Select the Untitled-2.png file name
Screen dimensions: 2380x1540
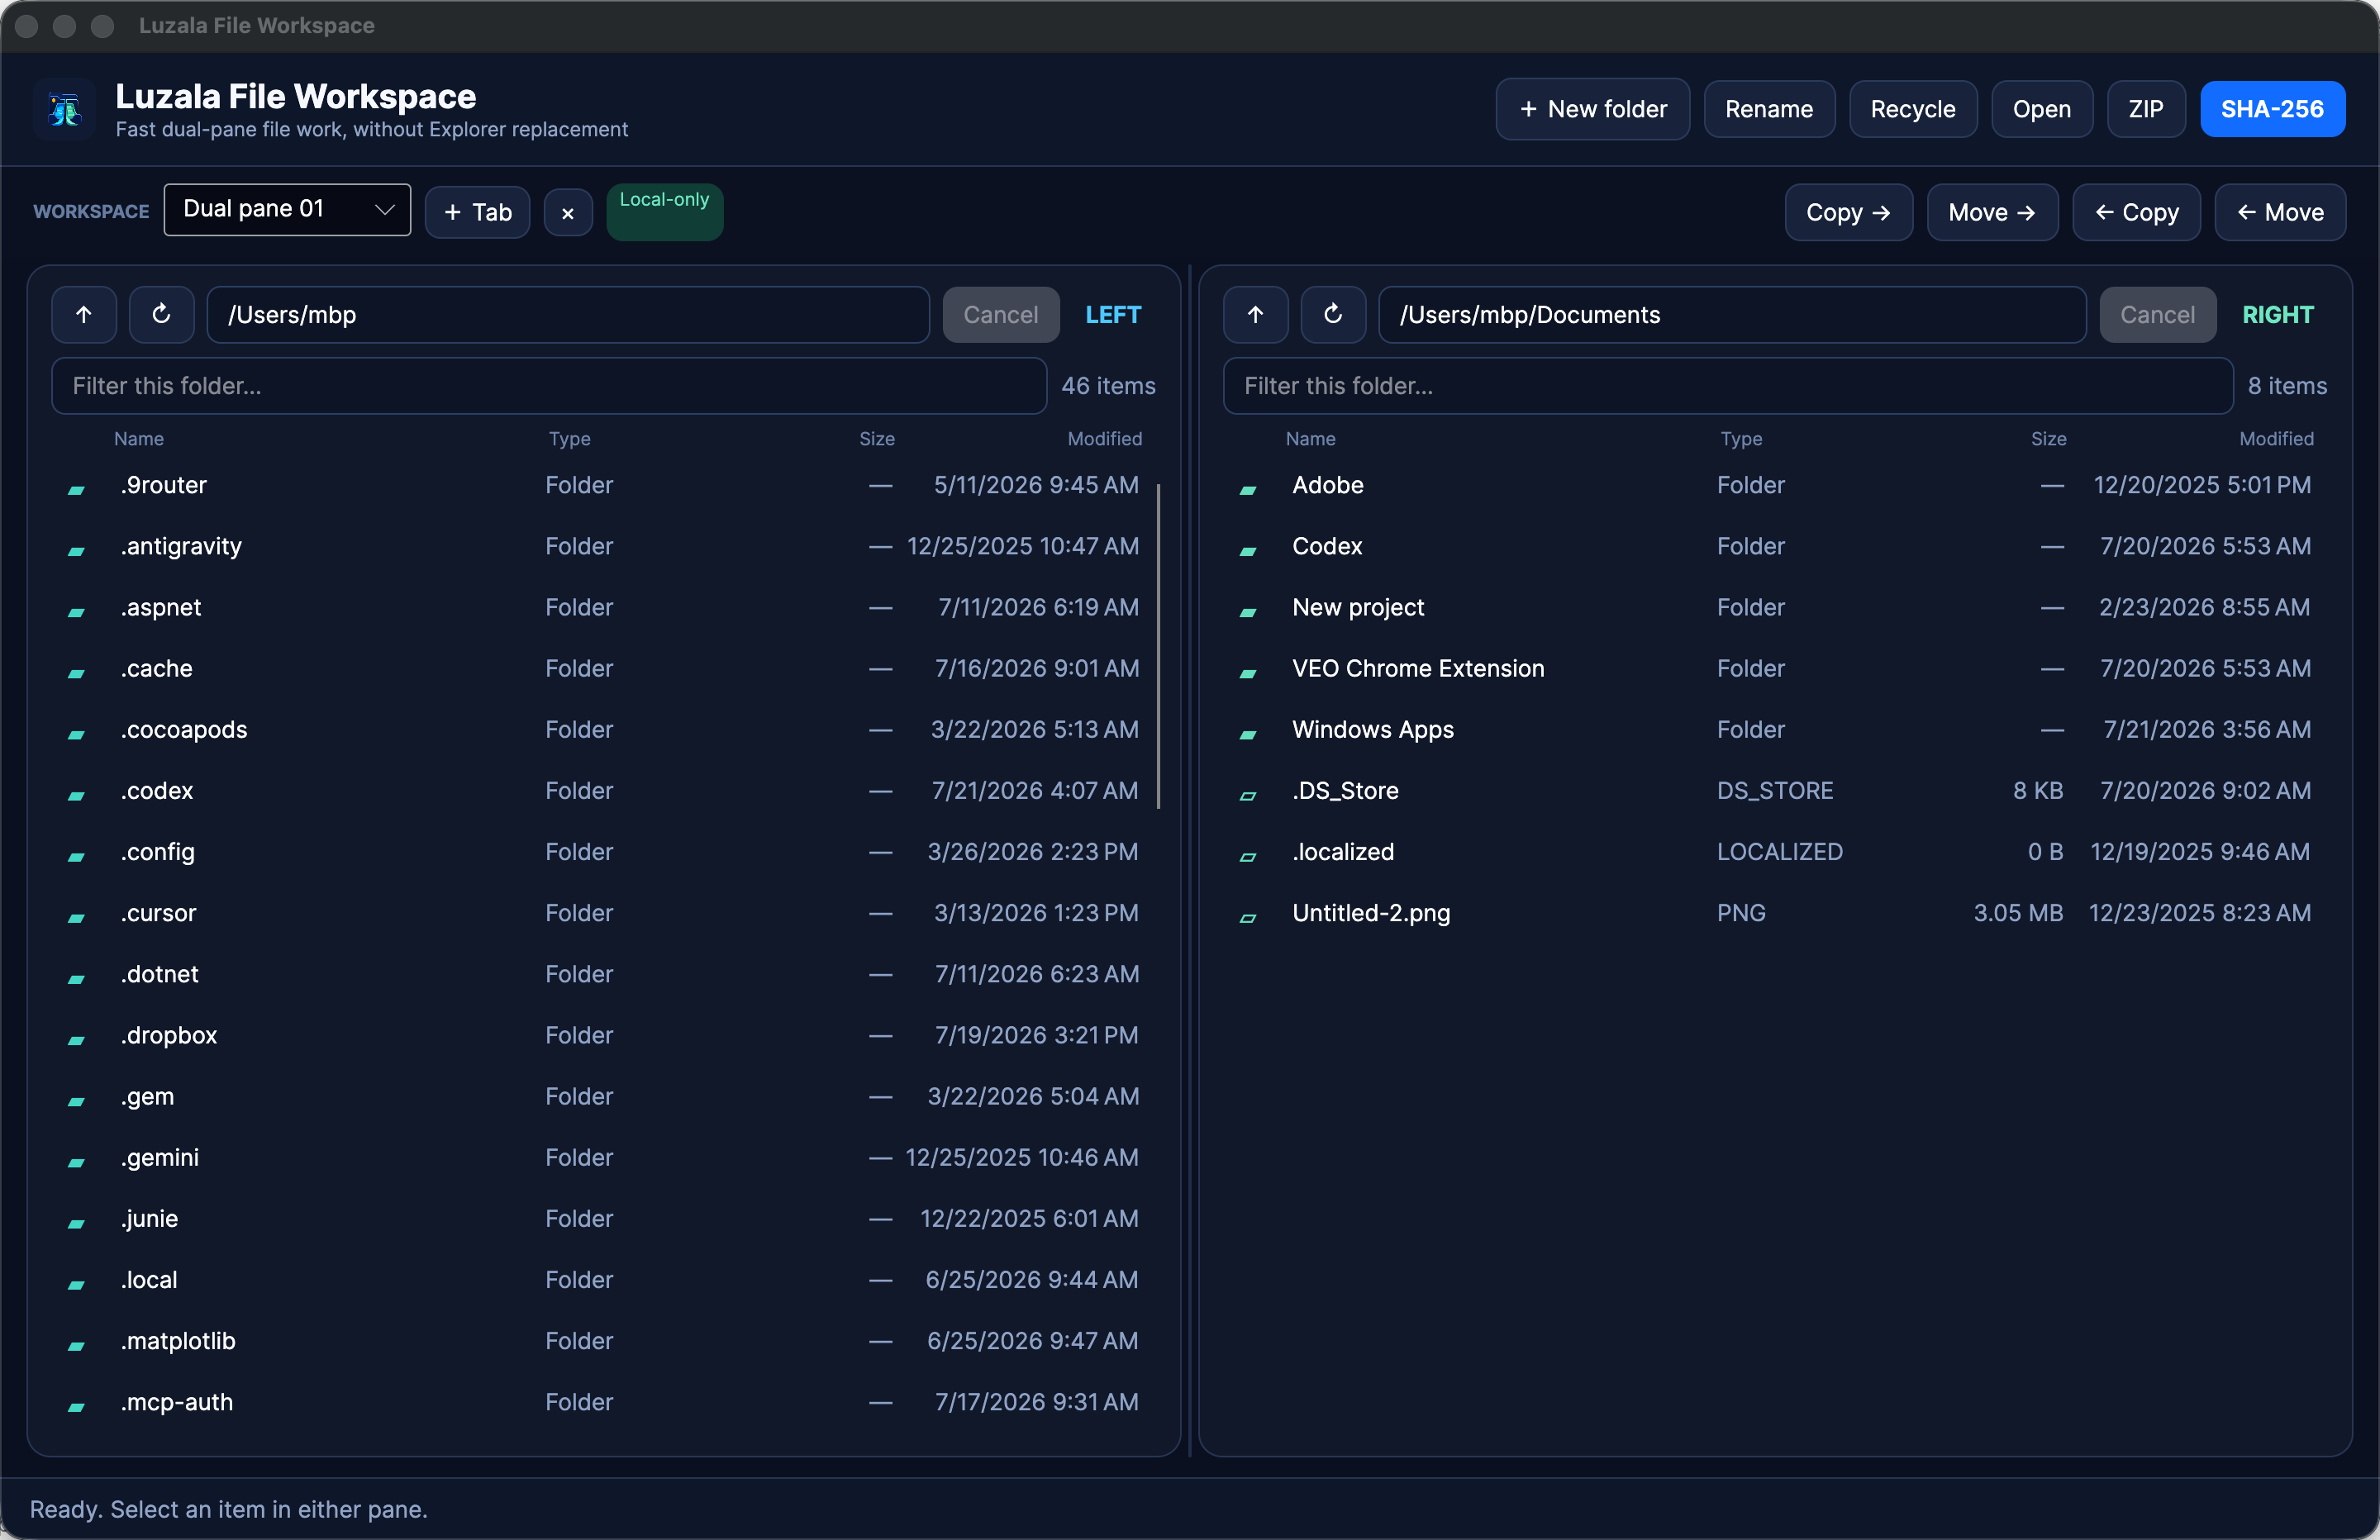[1371, 913]
